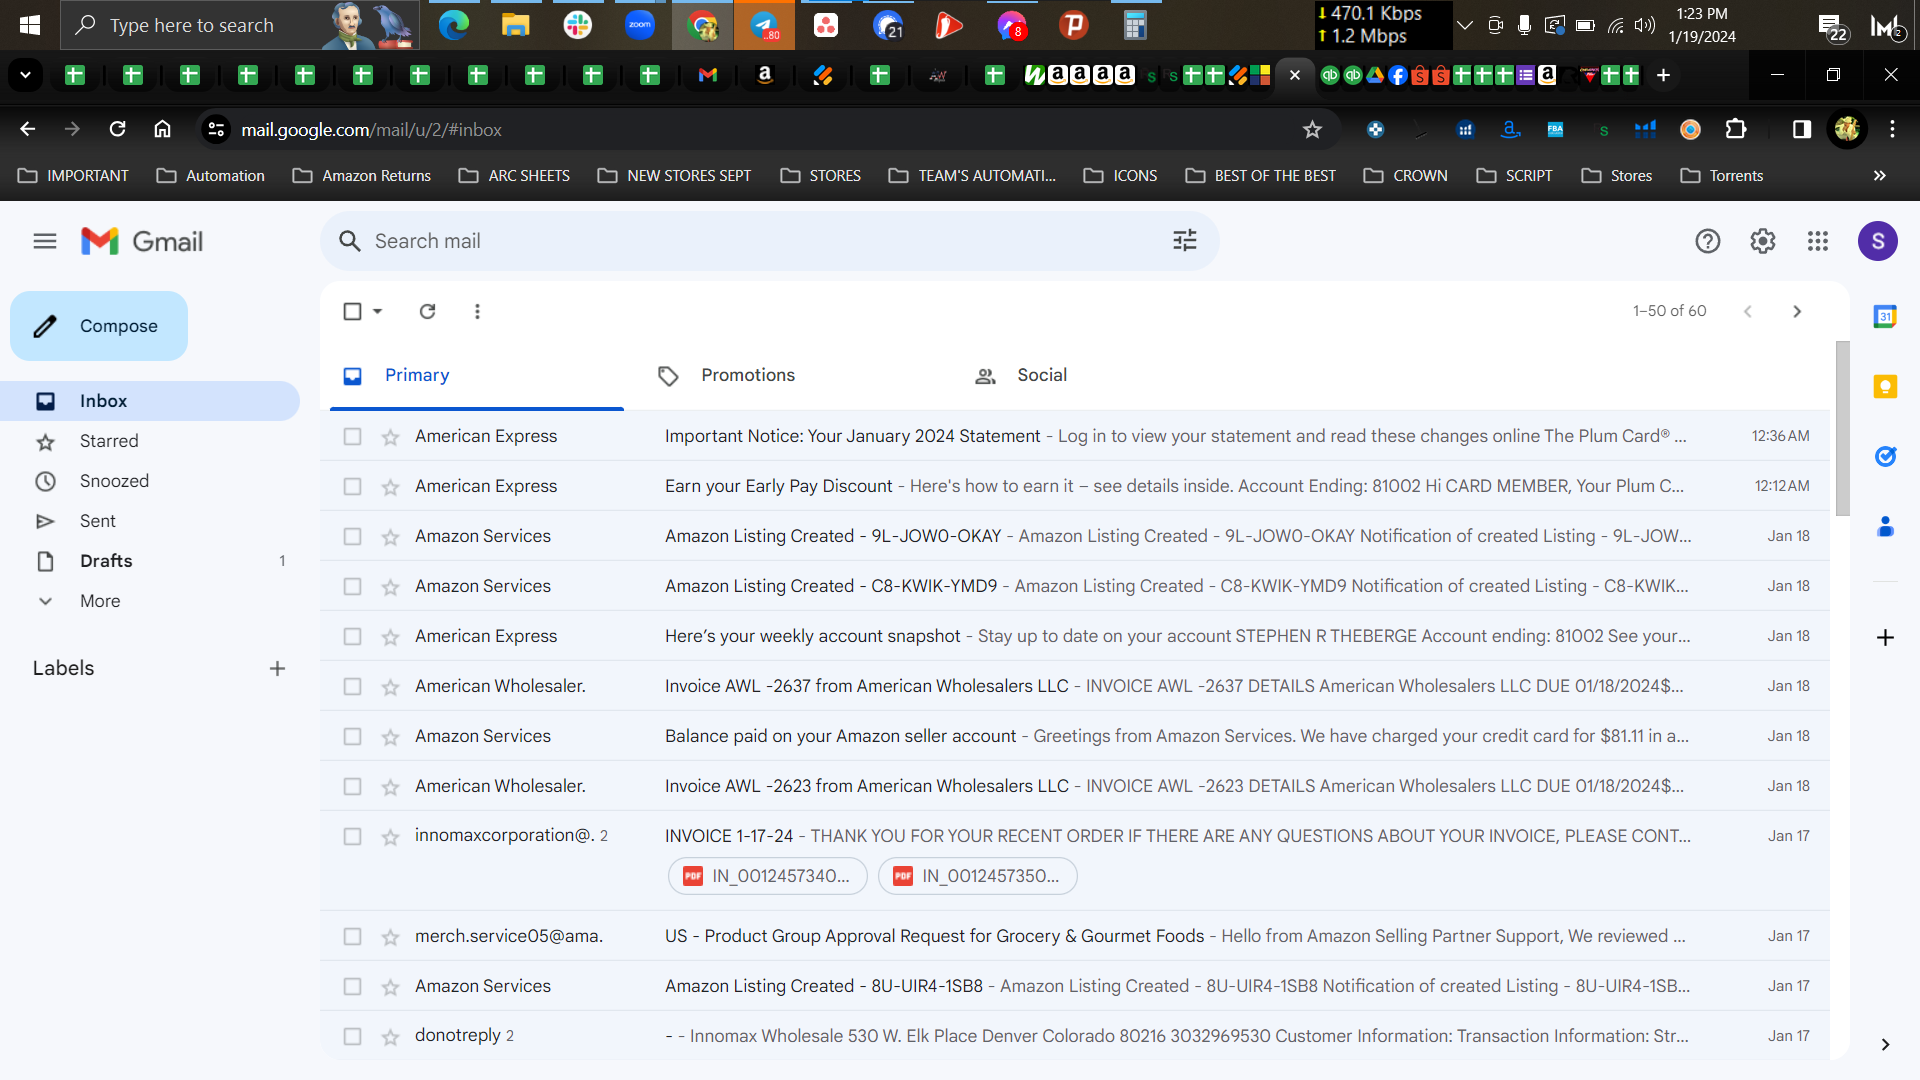1920x1080 pixels.
Task: Click Windows taskbar search box
Action: [240, 25]
